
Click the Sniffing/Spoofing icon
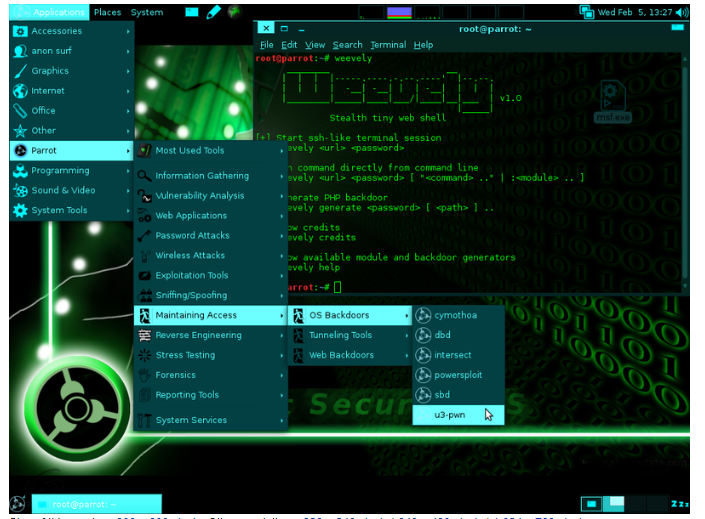pyautogui.click(x=144, y=295)
